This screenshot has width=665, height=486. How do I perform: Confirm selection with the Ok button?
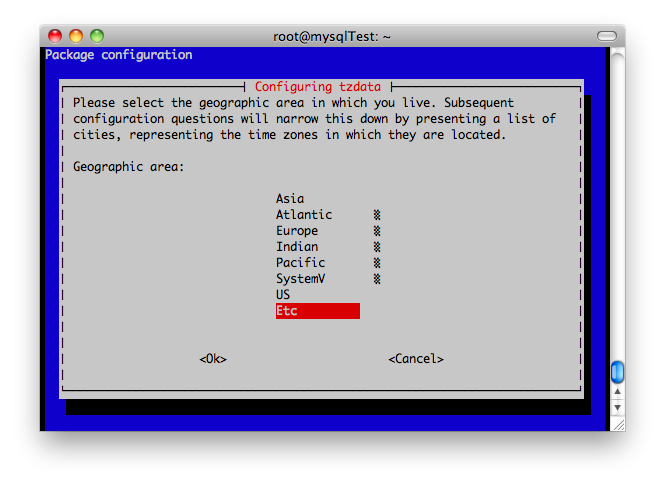(213, 359)
